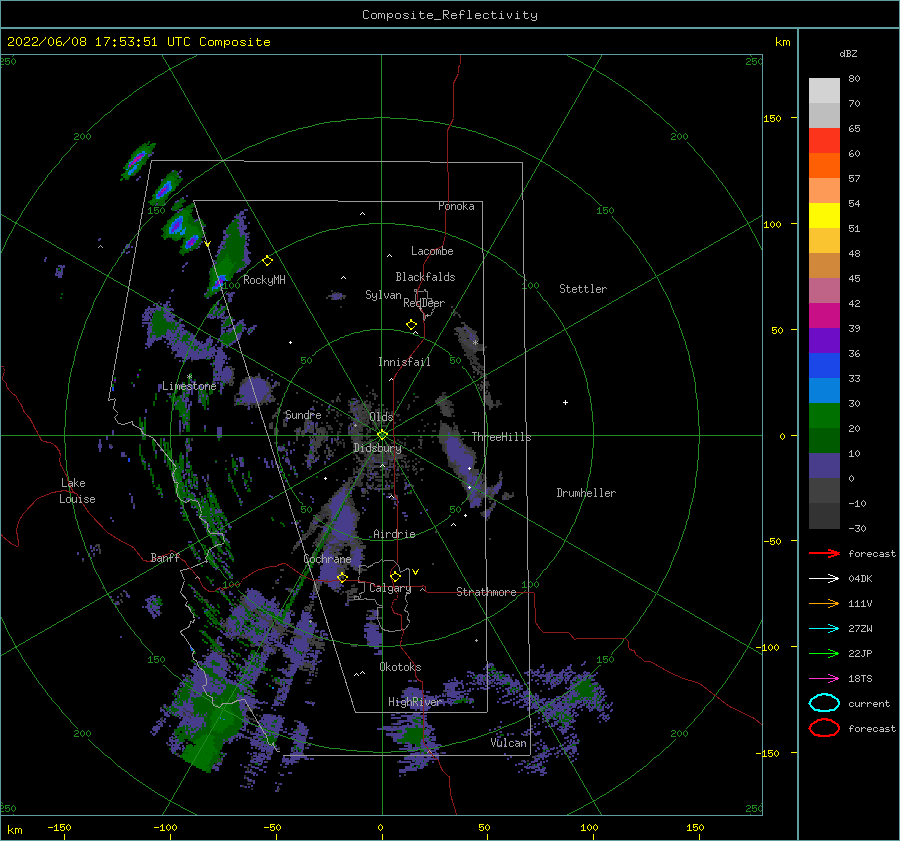Click the 80 dBZ light gray swatch
The height and width of the screenshot is (841, 900).
(x=824, y=90)
